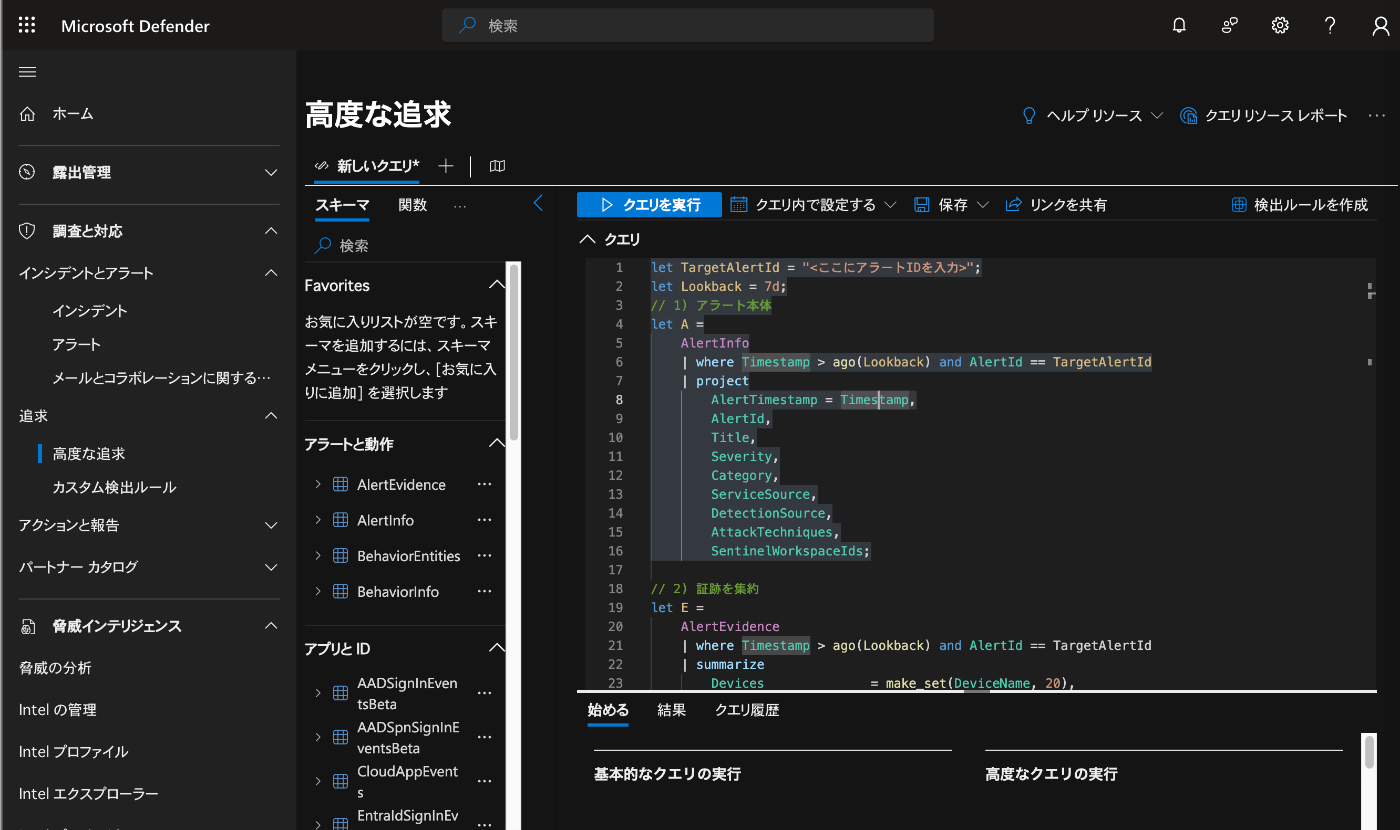Click the 脅威インテリジェンス icon

[x=28, y=626]
